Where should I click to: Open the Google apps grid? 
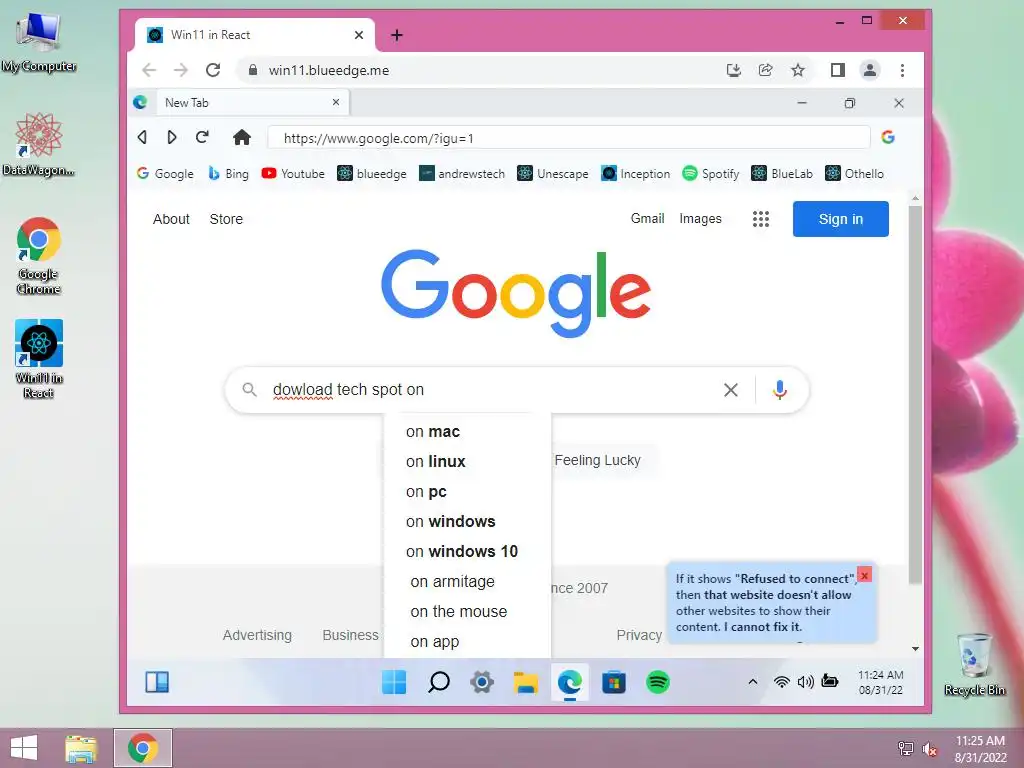pyautogui.click(x=761, y=219)
